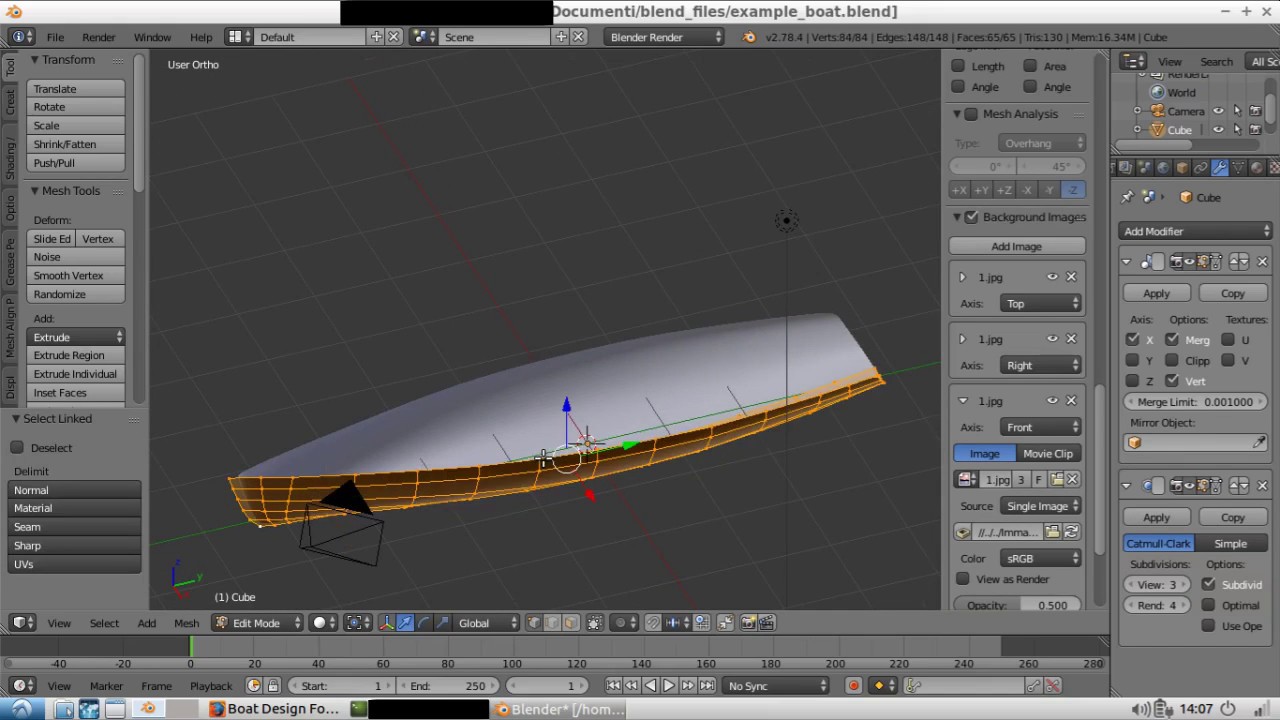Toggle pin icon in properties header
The height and width of the screenshot is (720, 1280).
1127,197
